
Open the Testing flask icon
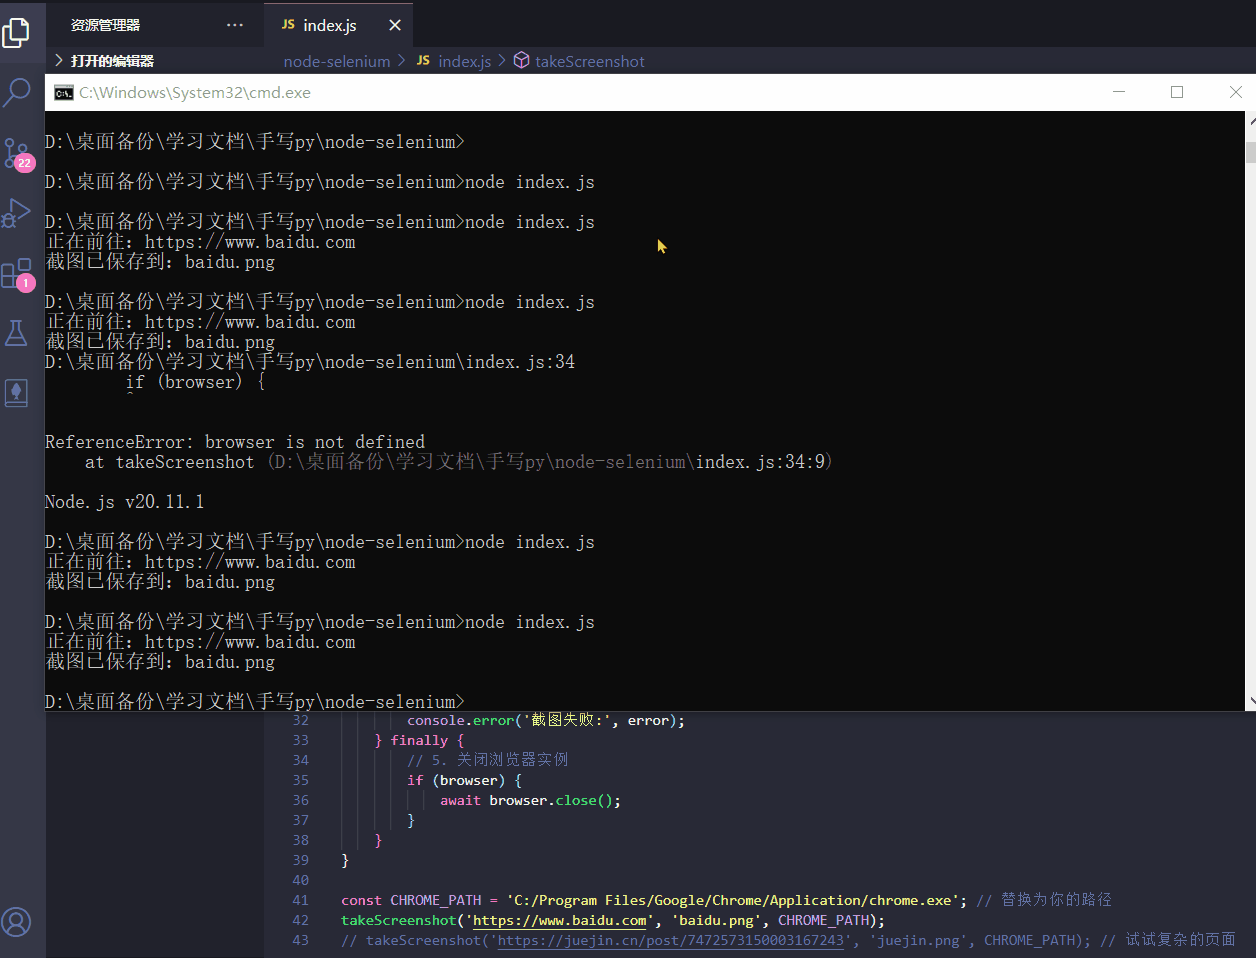16,333
